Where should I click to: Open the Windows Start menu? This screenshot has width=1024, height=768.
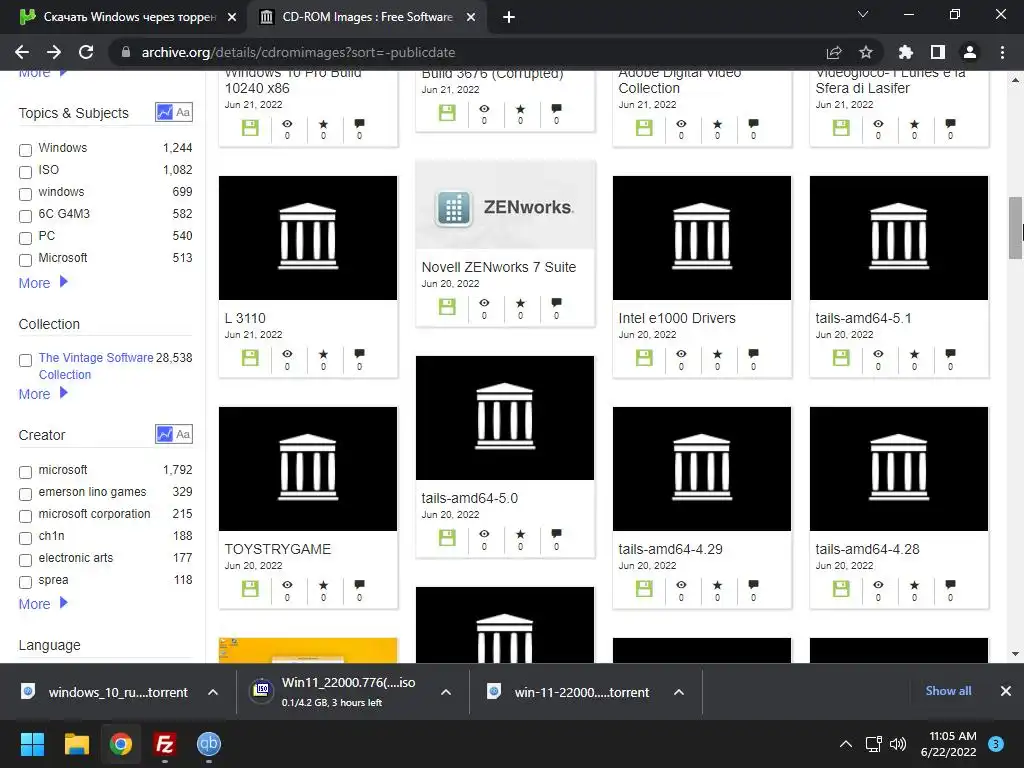point(32,744)
